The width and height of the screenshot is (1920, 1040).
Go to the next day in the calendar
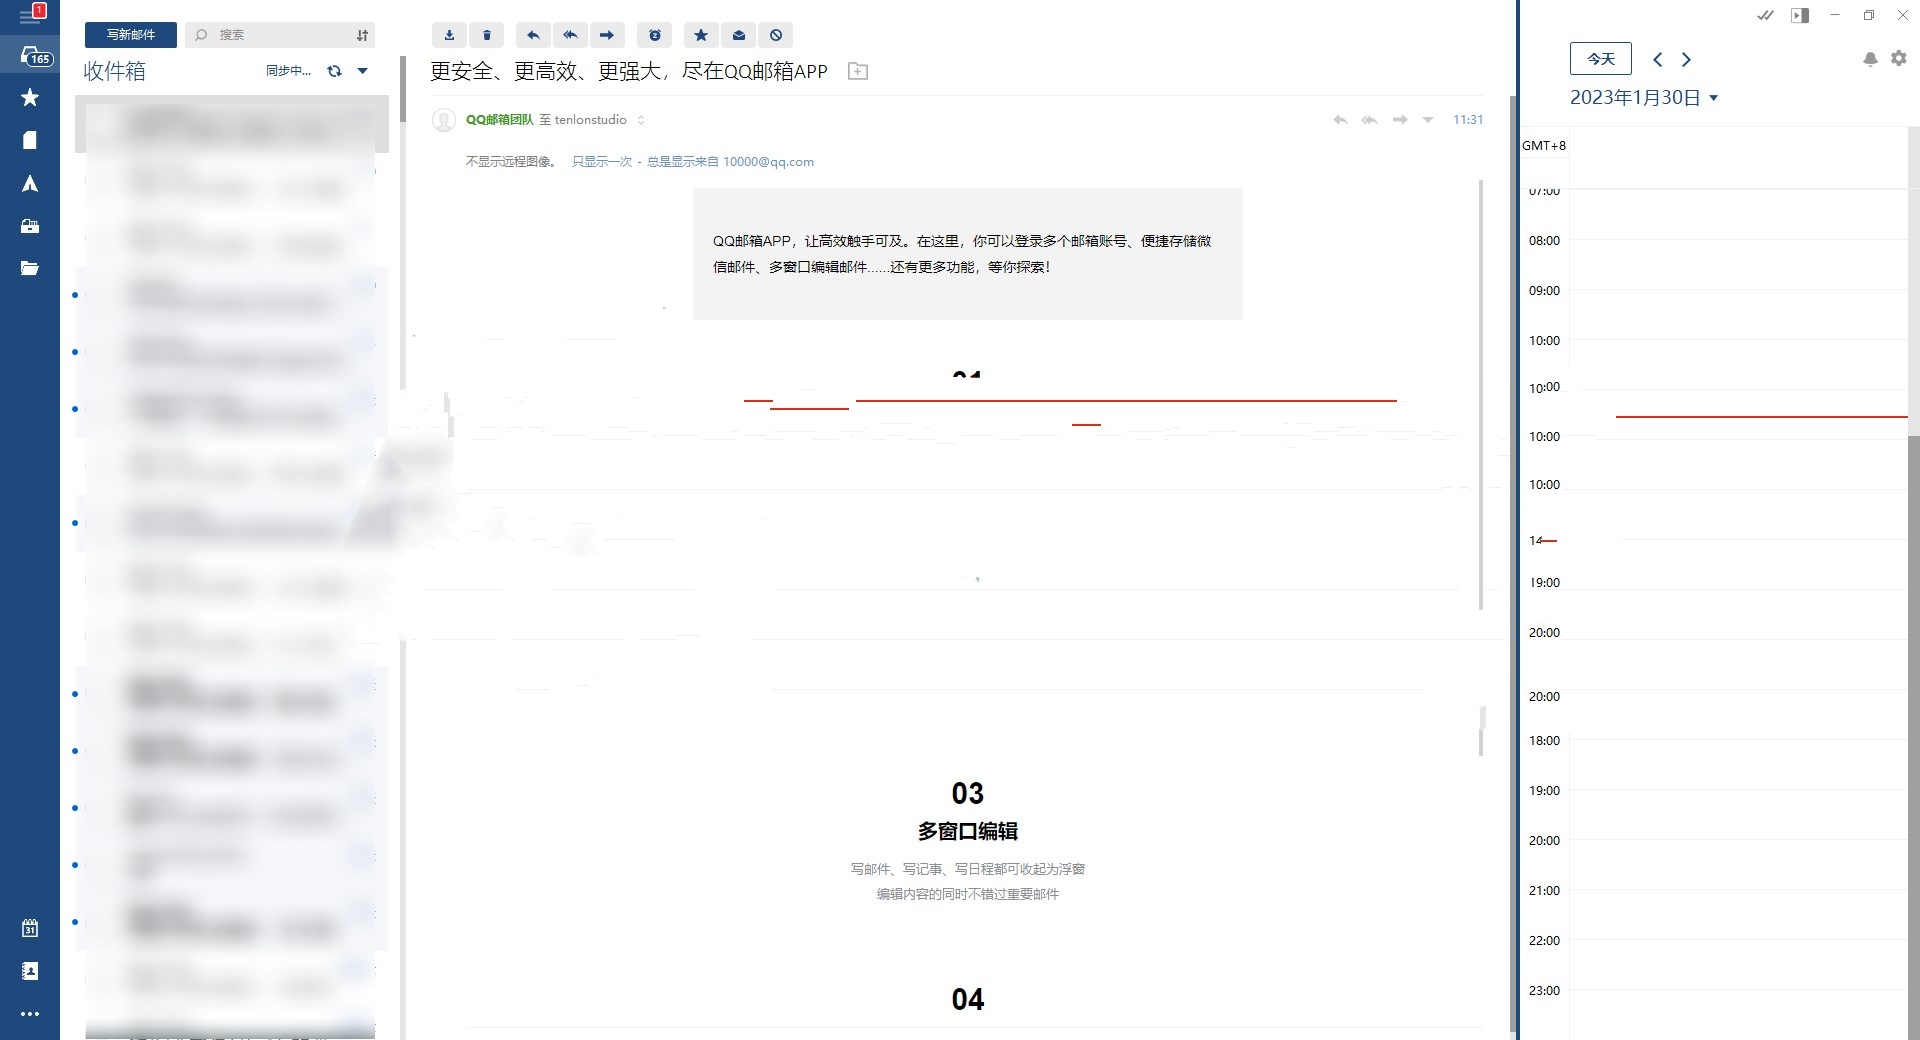click(x=1687, y=59)
